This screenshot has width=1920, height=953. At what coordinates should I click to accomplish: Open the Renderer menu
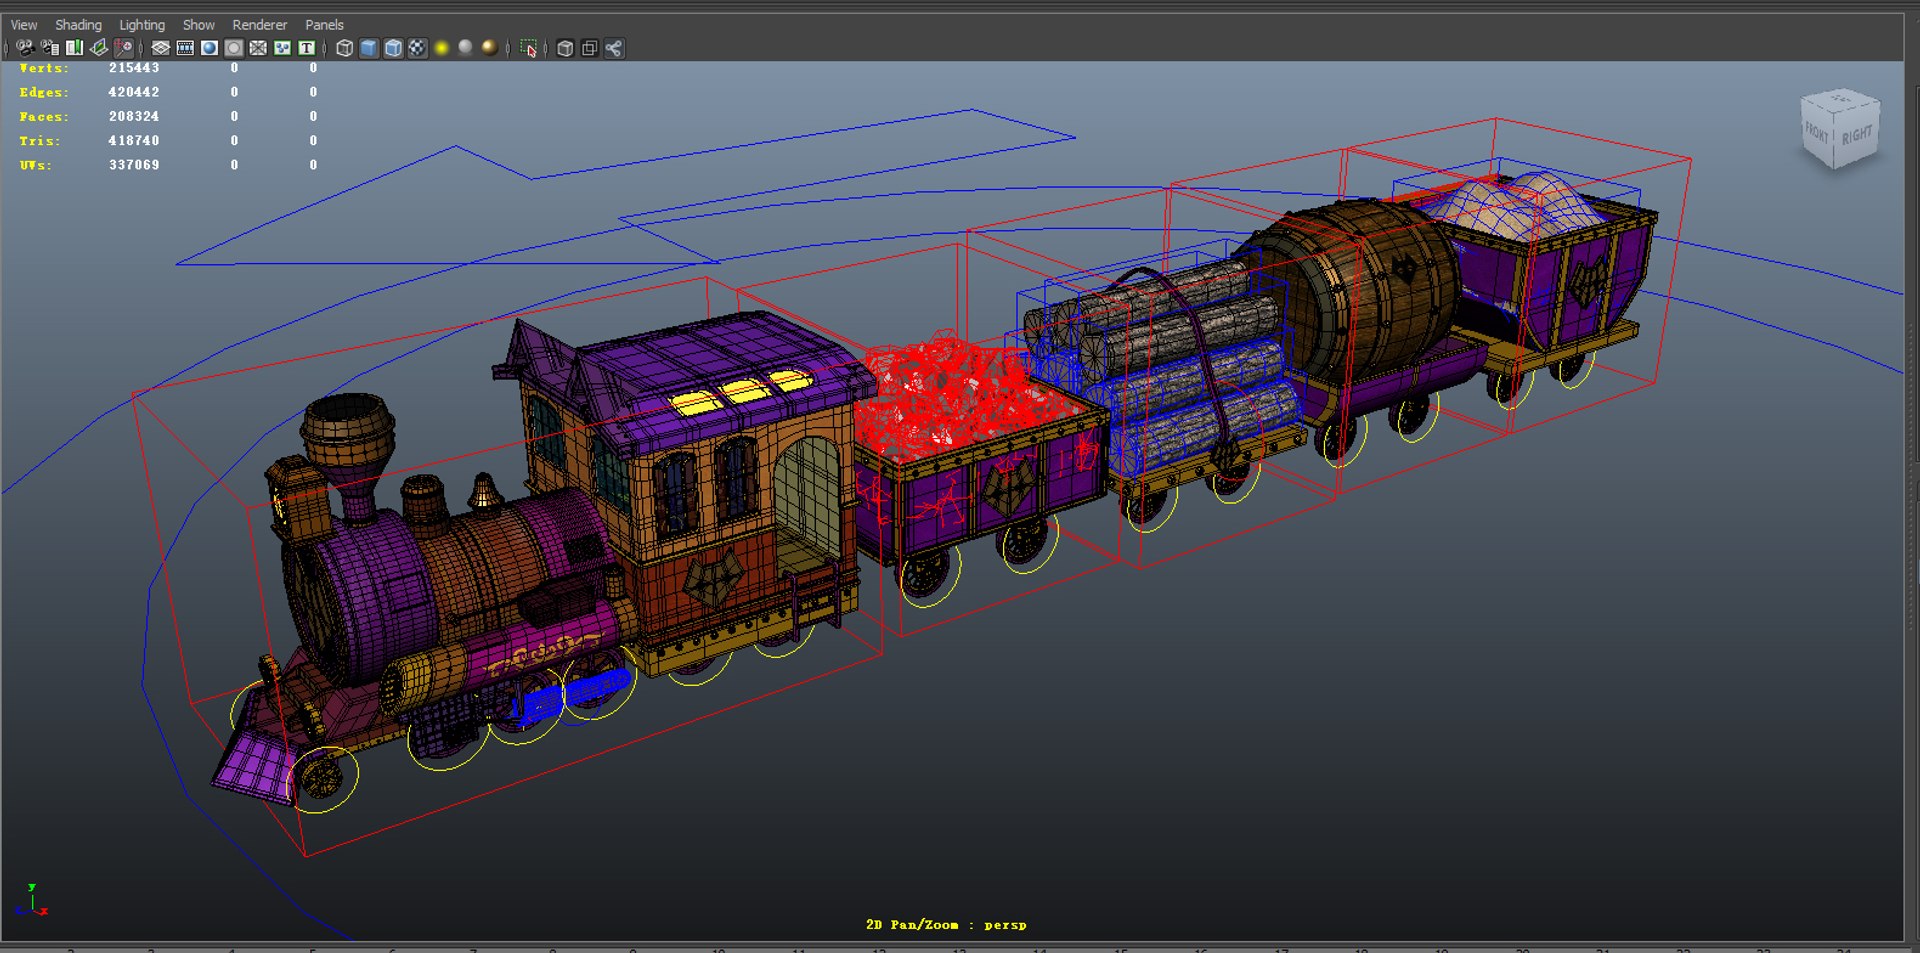(259, 25)
